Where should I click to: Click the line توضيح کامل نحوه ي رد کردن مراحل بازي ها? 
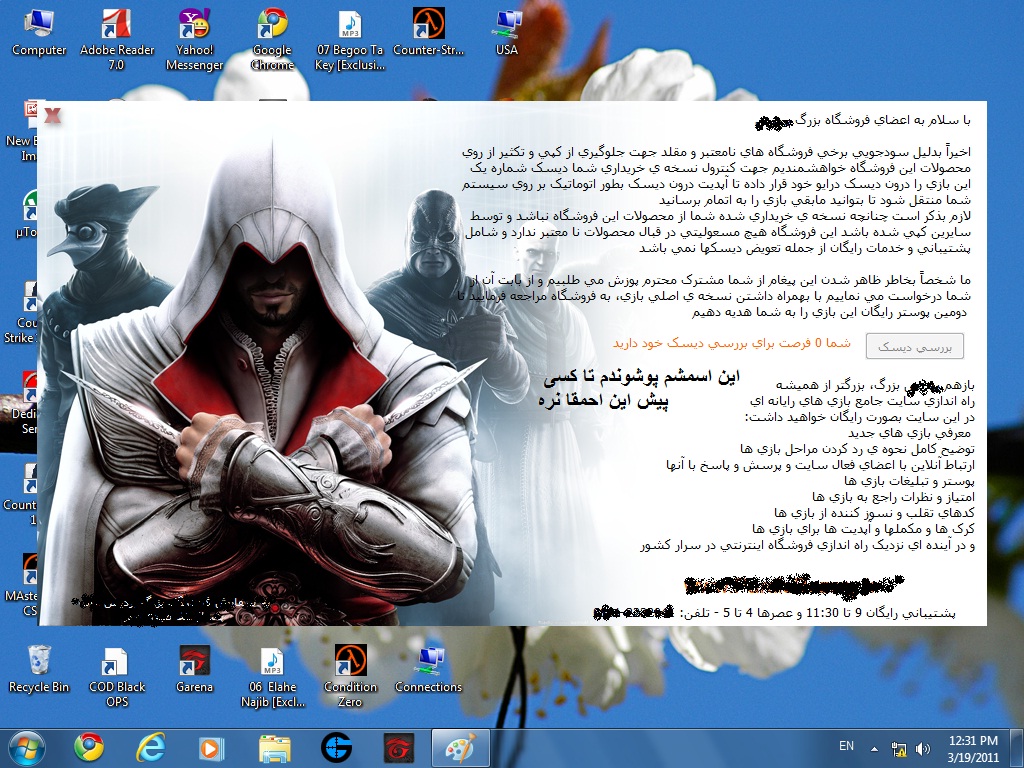(857, 449)
